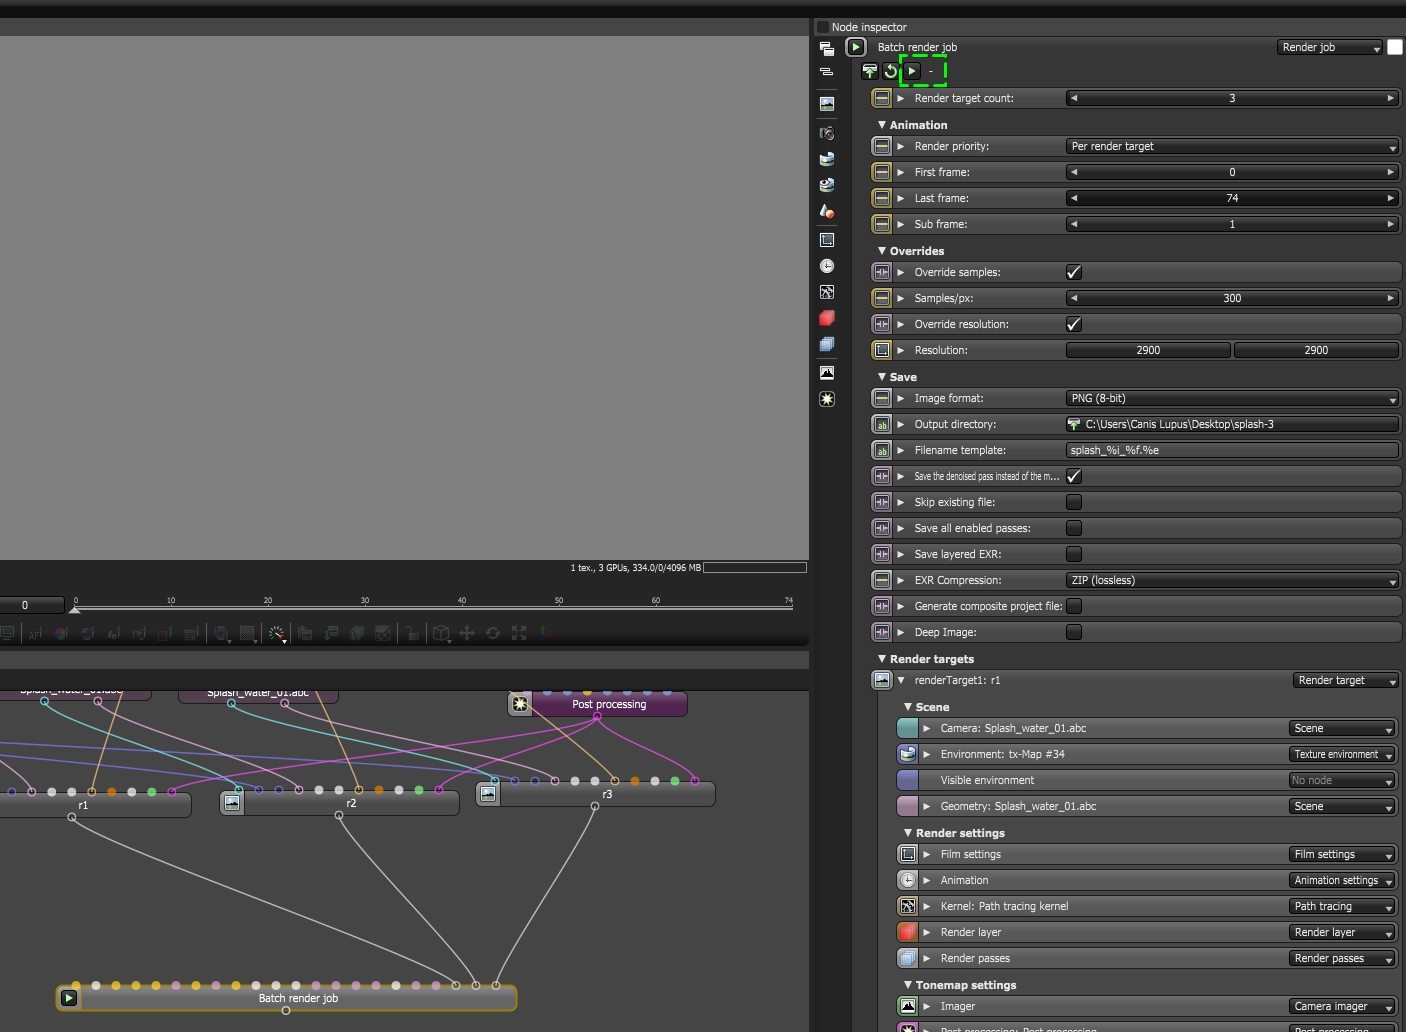1406x1032 pixels.
Task: Jump to render target via inspector strip icon
Action: pos(827,103)
